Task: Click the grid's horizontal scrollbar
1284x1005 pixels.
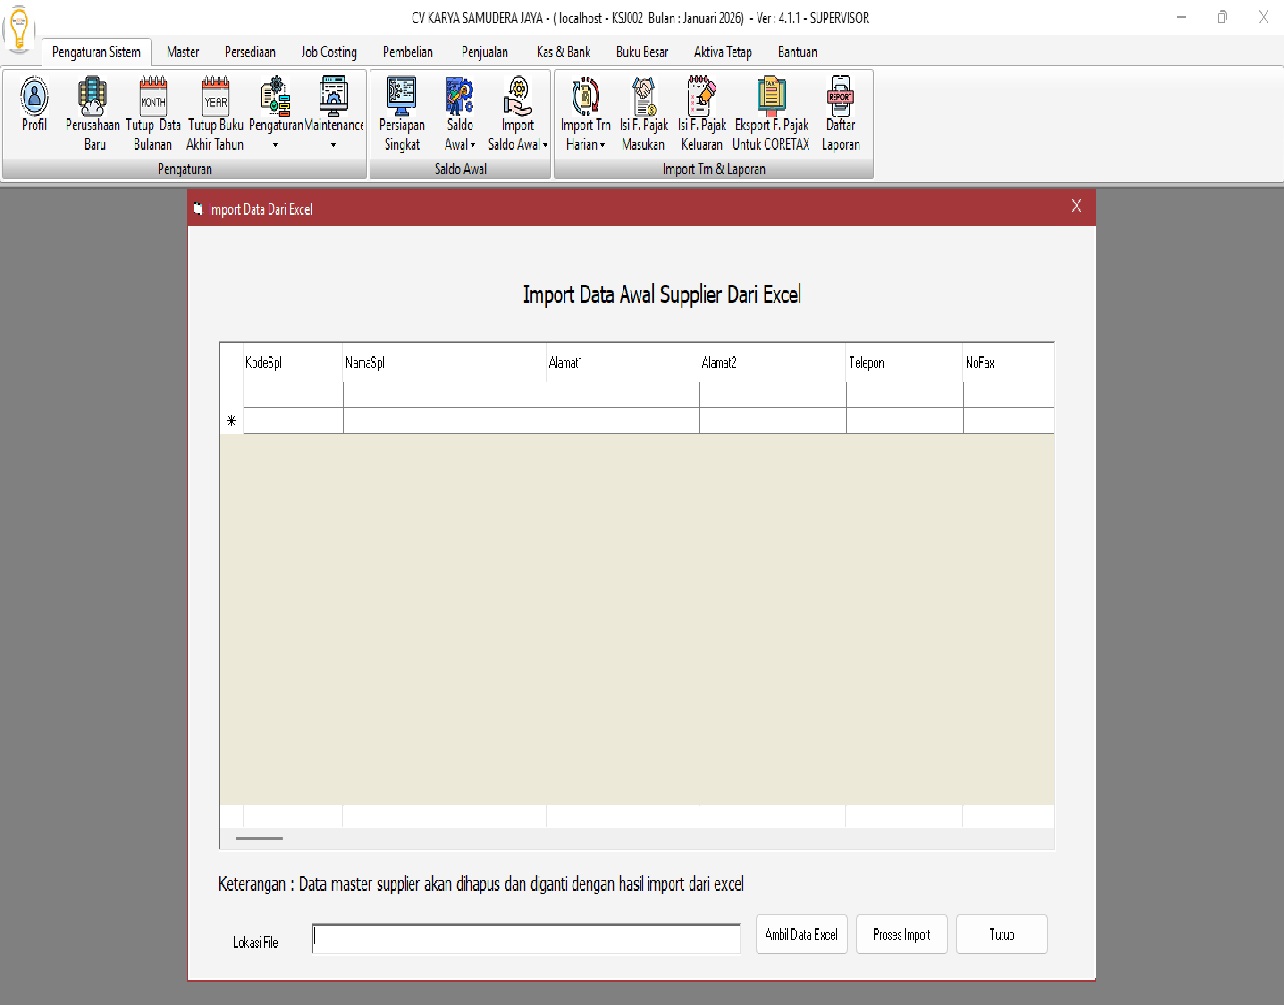Action: tap(260, 838)
